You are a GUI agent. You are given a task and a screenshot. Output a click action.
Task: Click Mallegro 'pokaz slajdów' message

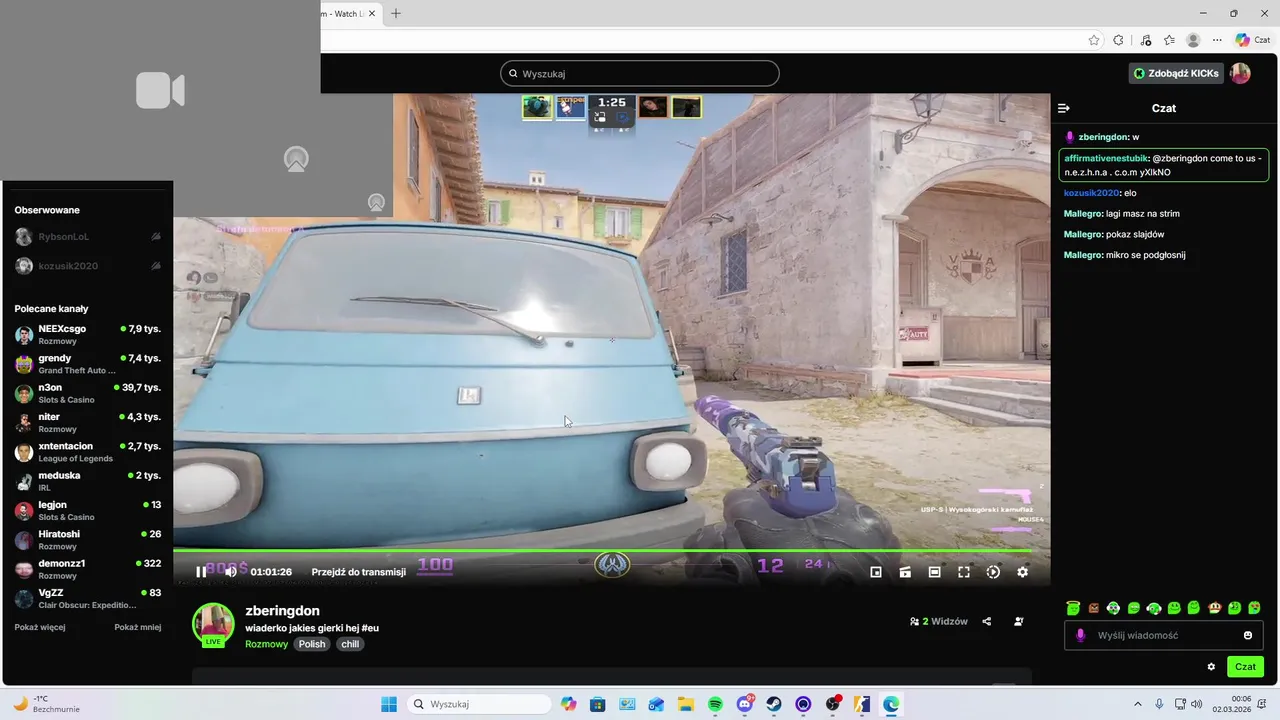1114,234
